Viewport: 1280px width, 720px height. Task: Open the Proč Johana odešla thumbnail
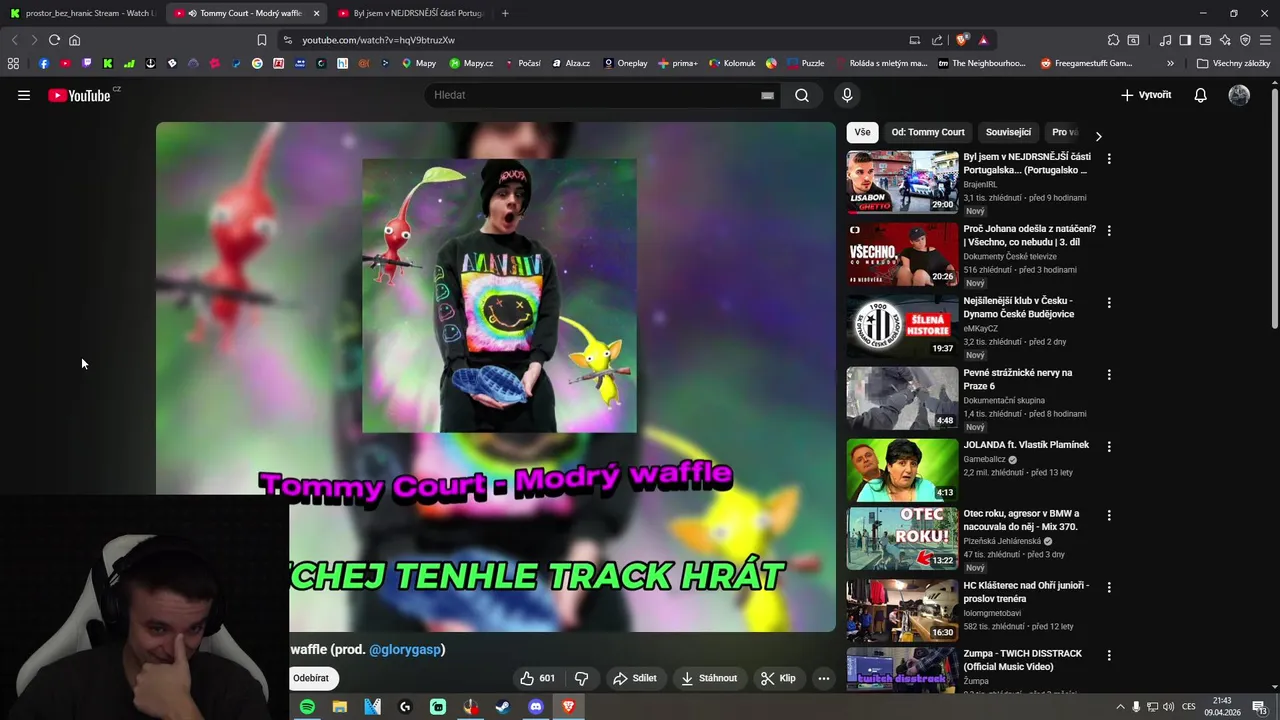(902, 254)
